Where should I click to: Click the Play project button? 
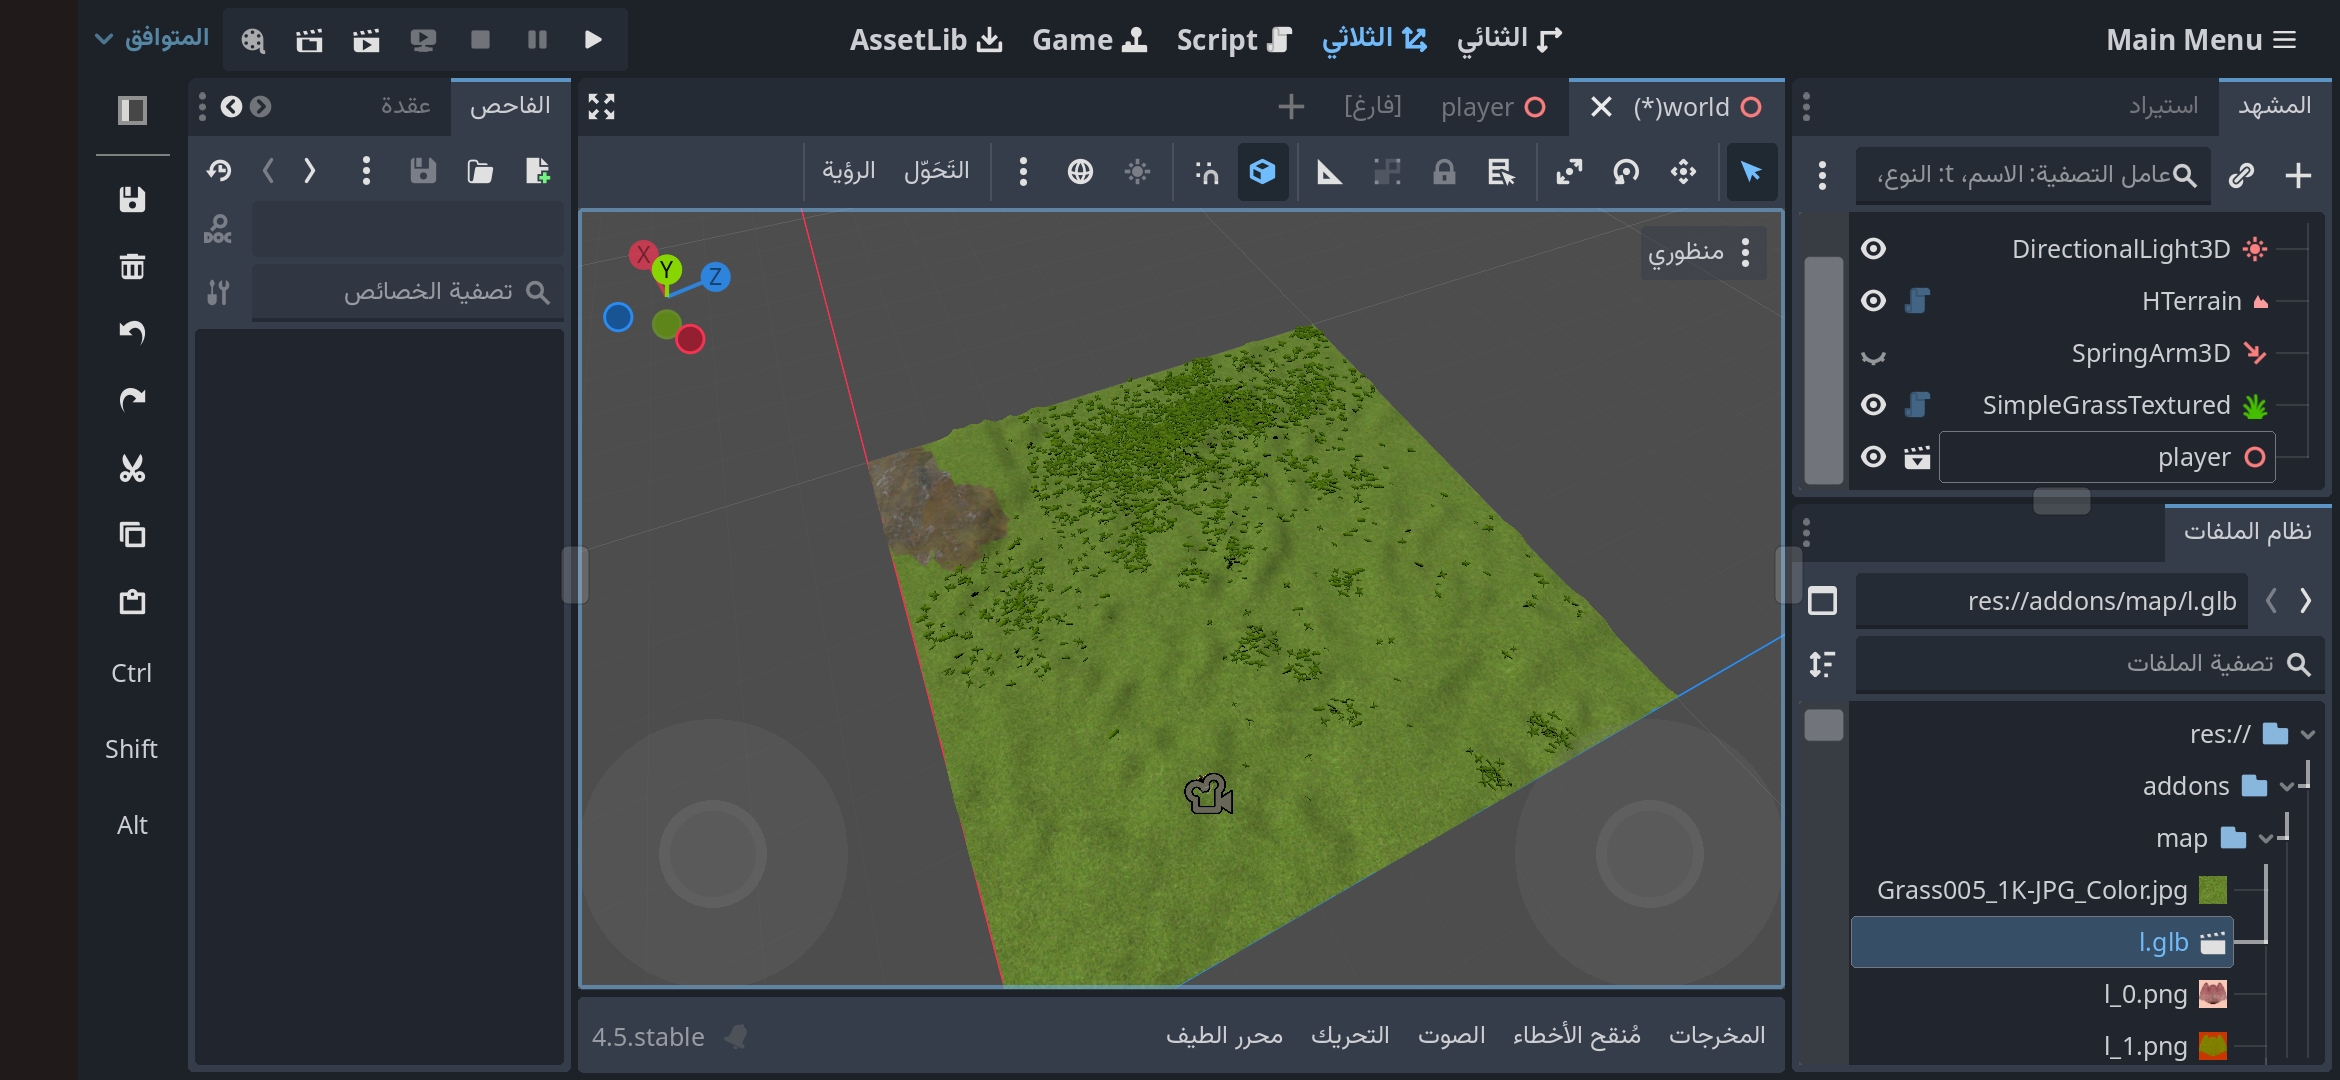(x=593, y=40)
